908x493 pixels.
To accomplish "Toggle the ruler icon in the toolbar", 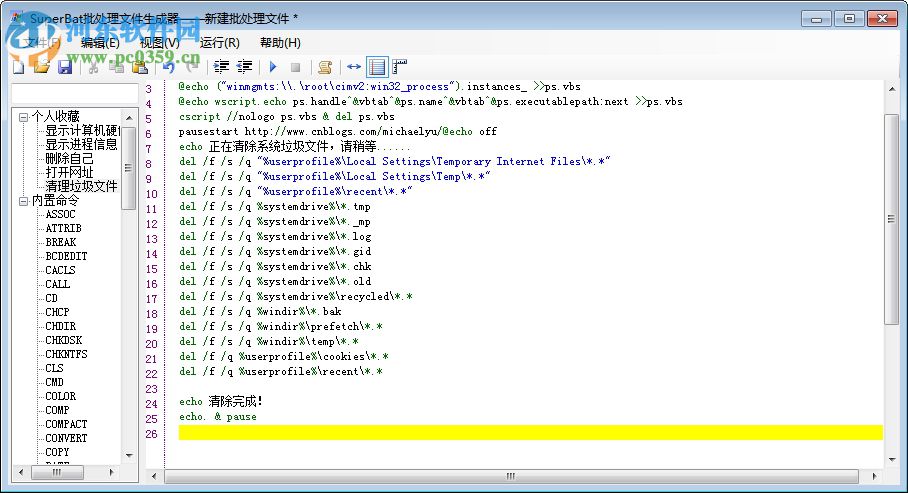I will click(x=400, y=67).
